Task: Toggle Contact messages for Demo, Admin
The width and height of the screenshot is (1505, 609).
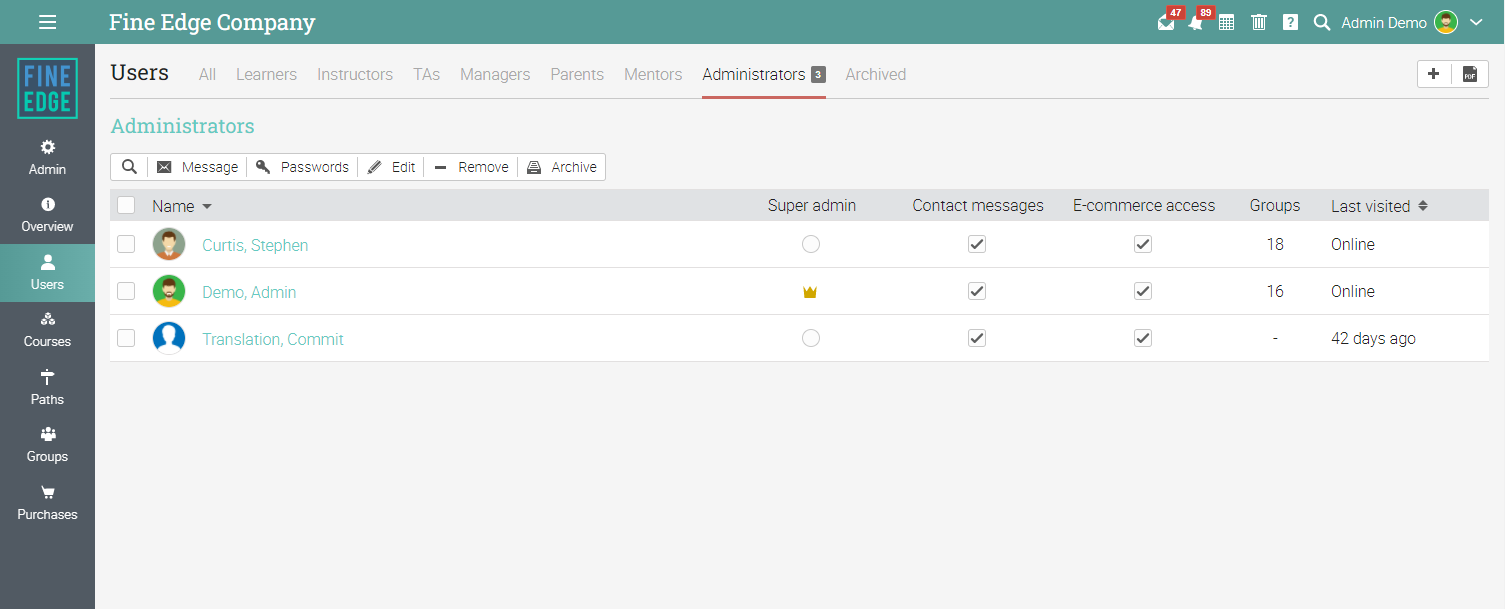Action: (x=977, y=291)
